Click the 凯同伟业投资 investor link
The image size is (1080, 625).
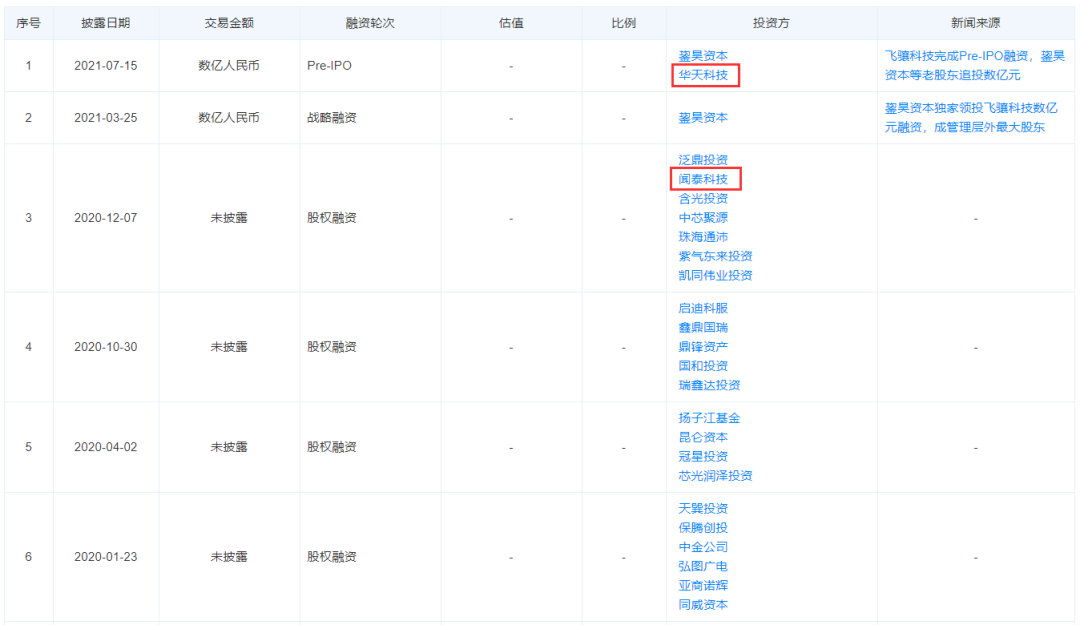[x=715, y=276]
